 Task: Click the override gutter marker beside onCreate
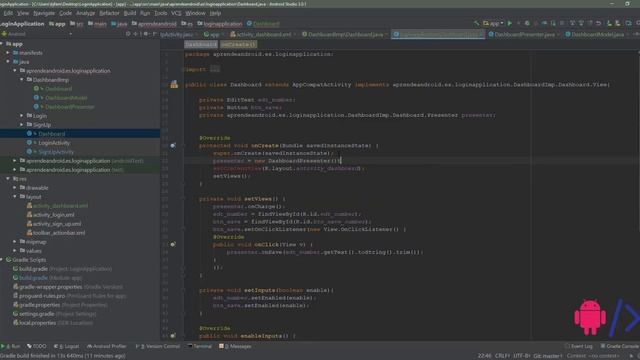coord(173,146)
